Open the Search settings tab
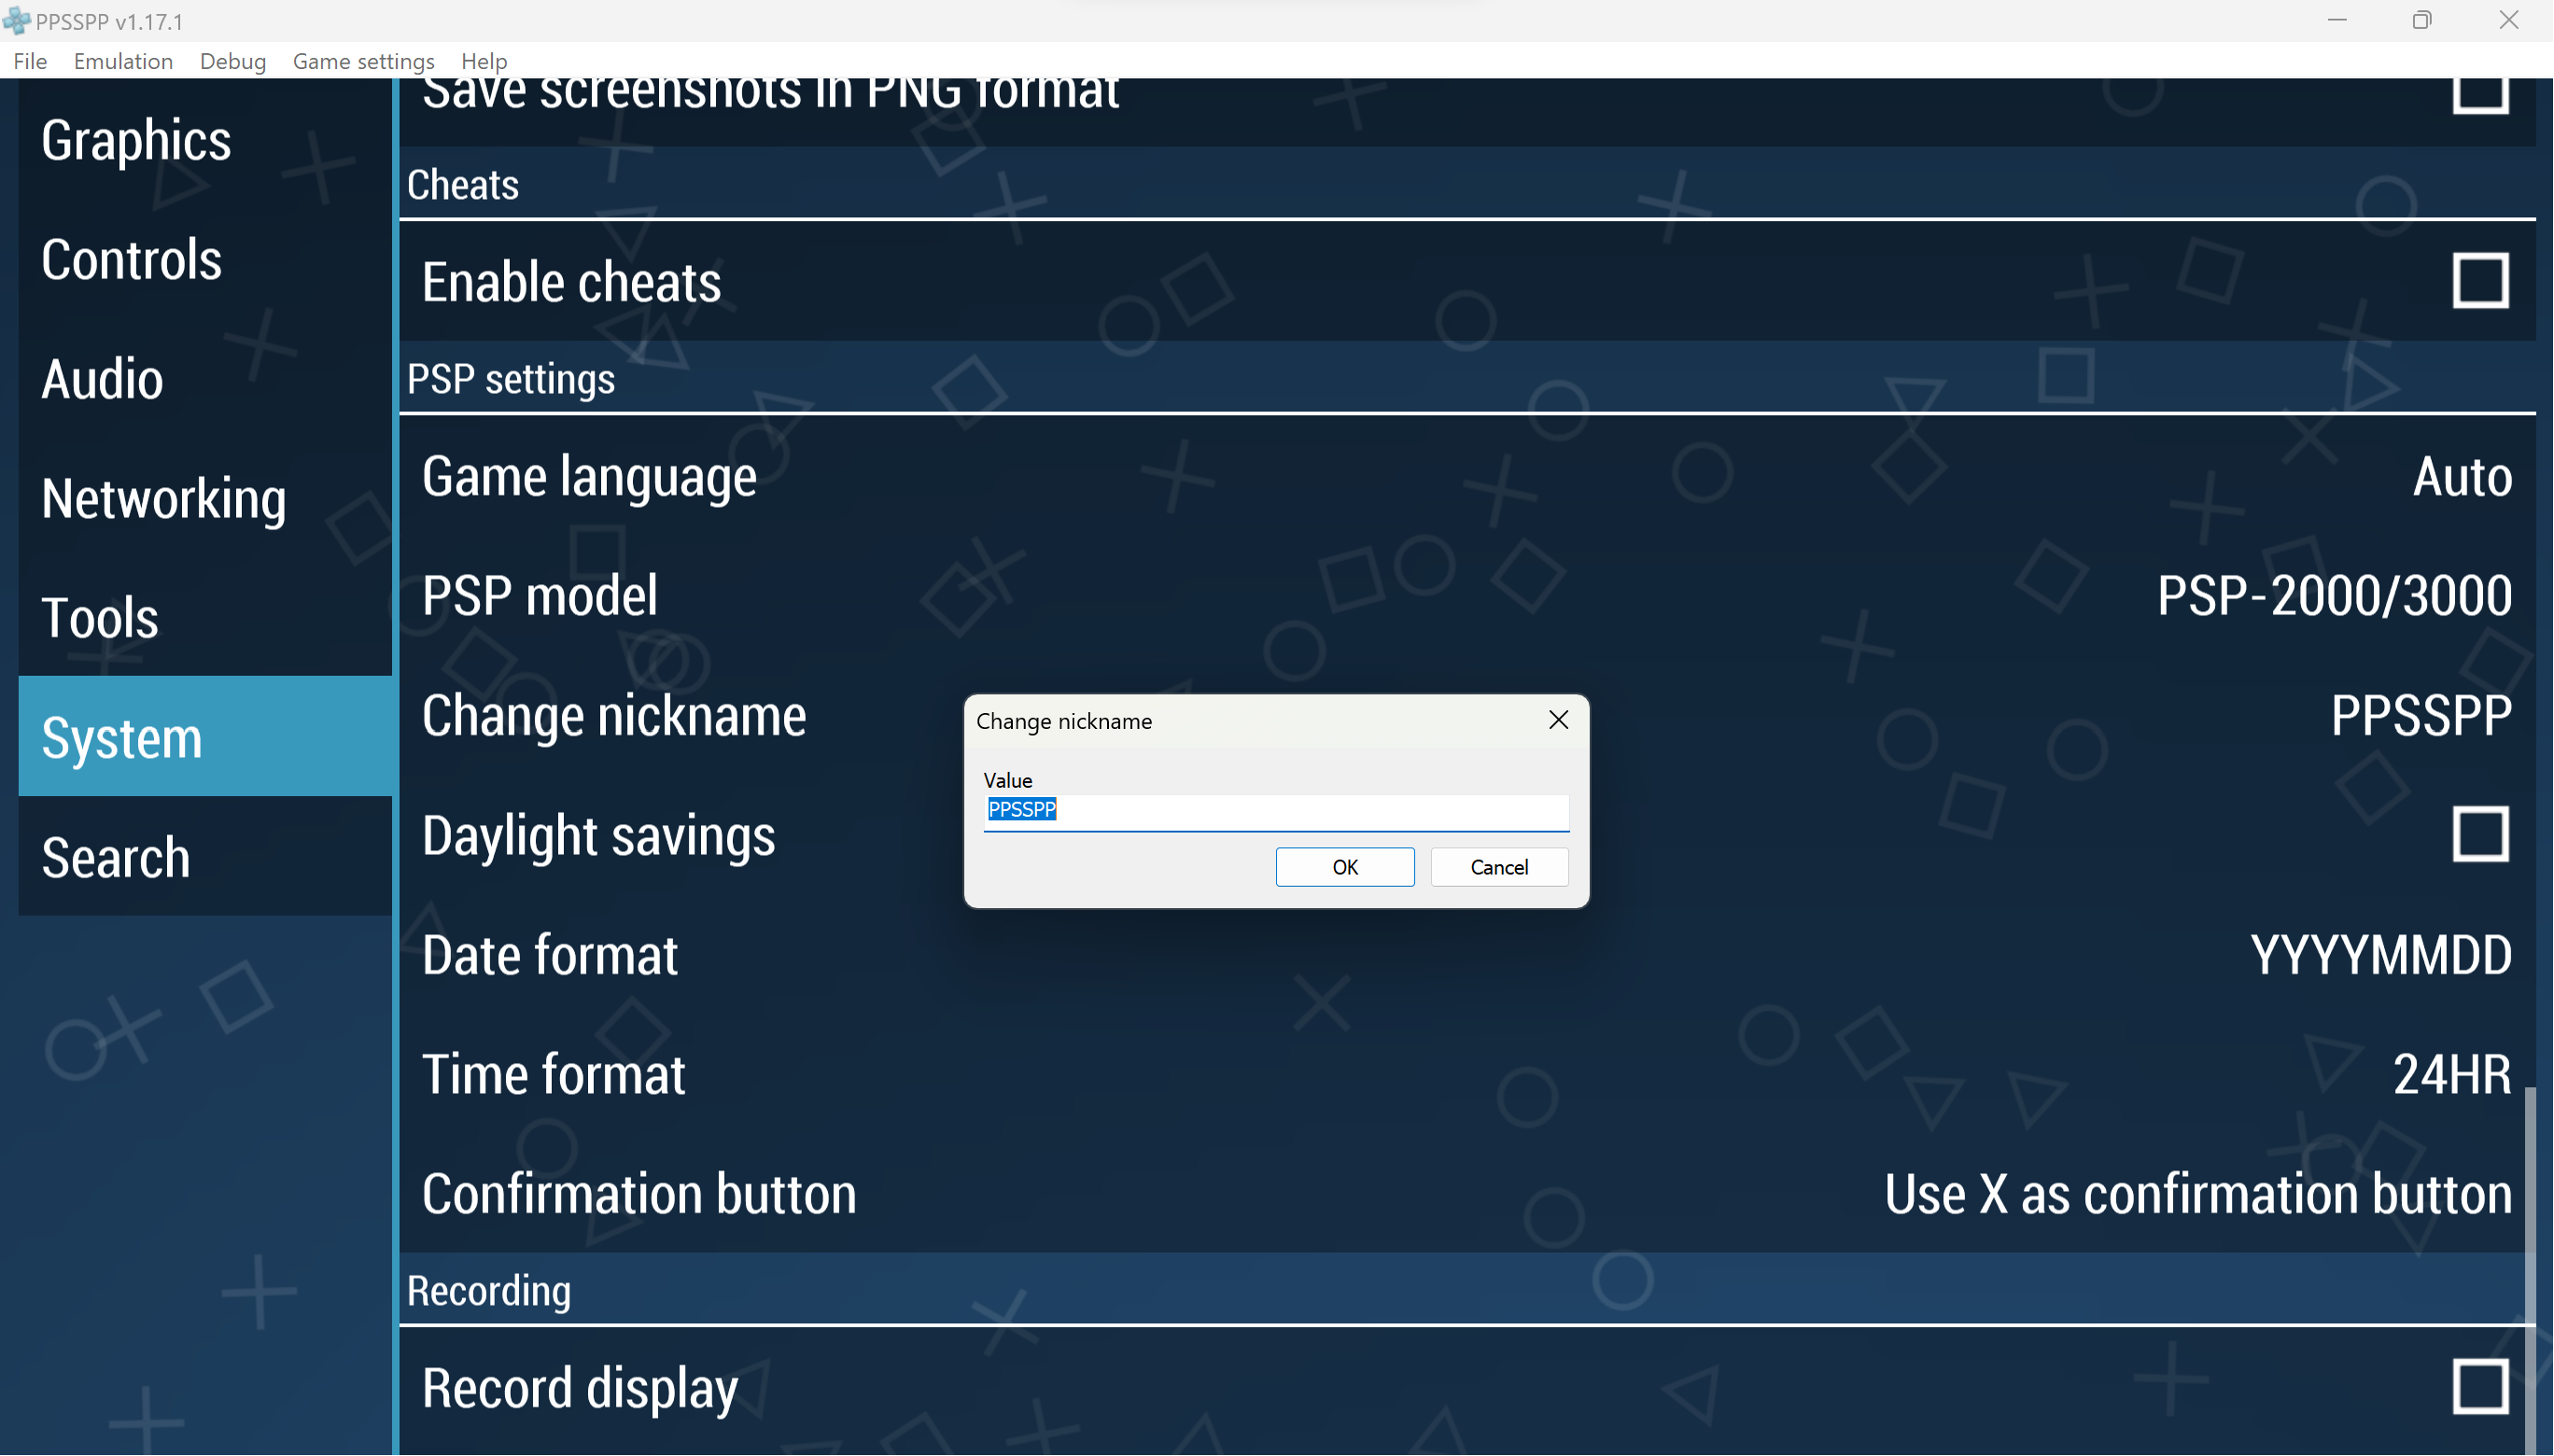The height and width of the screenshot is (1456, 2554). (205, 857)
